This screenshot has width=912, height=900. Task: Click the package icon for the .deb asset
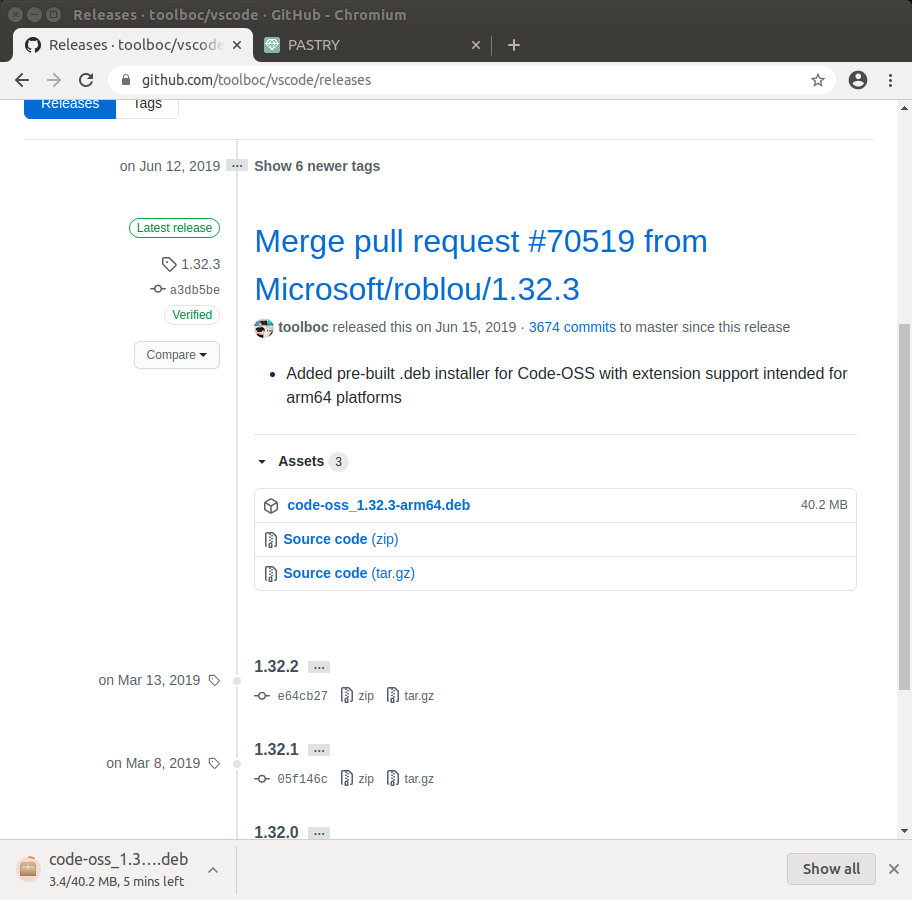click(x=271, y=506)
